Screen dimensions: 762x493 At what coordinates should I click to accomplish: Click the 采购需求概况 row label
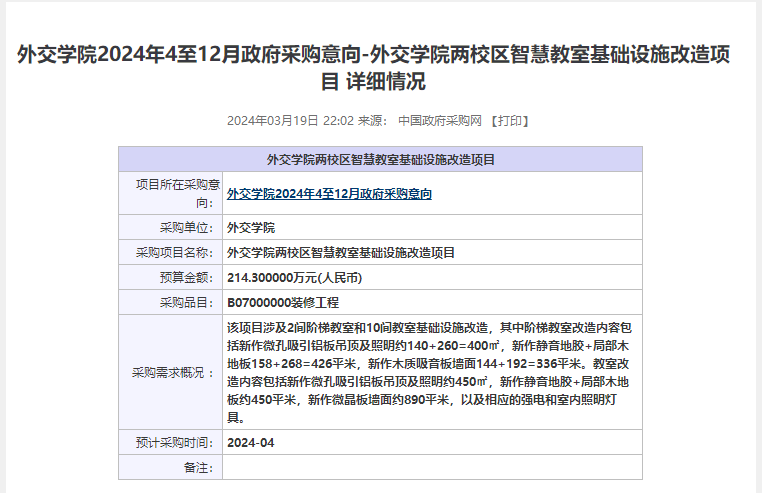pos(174,372)
